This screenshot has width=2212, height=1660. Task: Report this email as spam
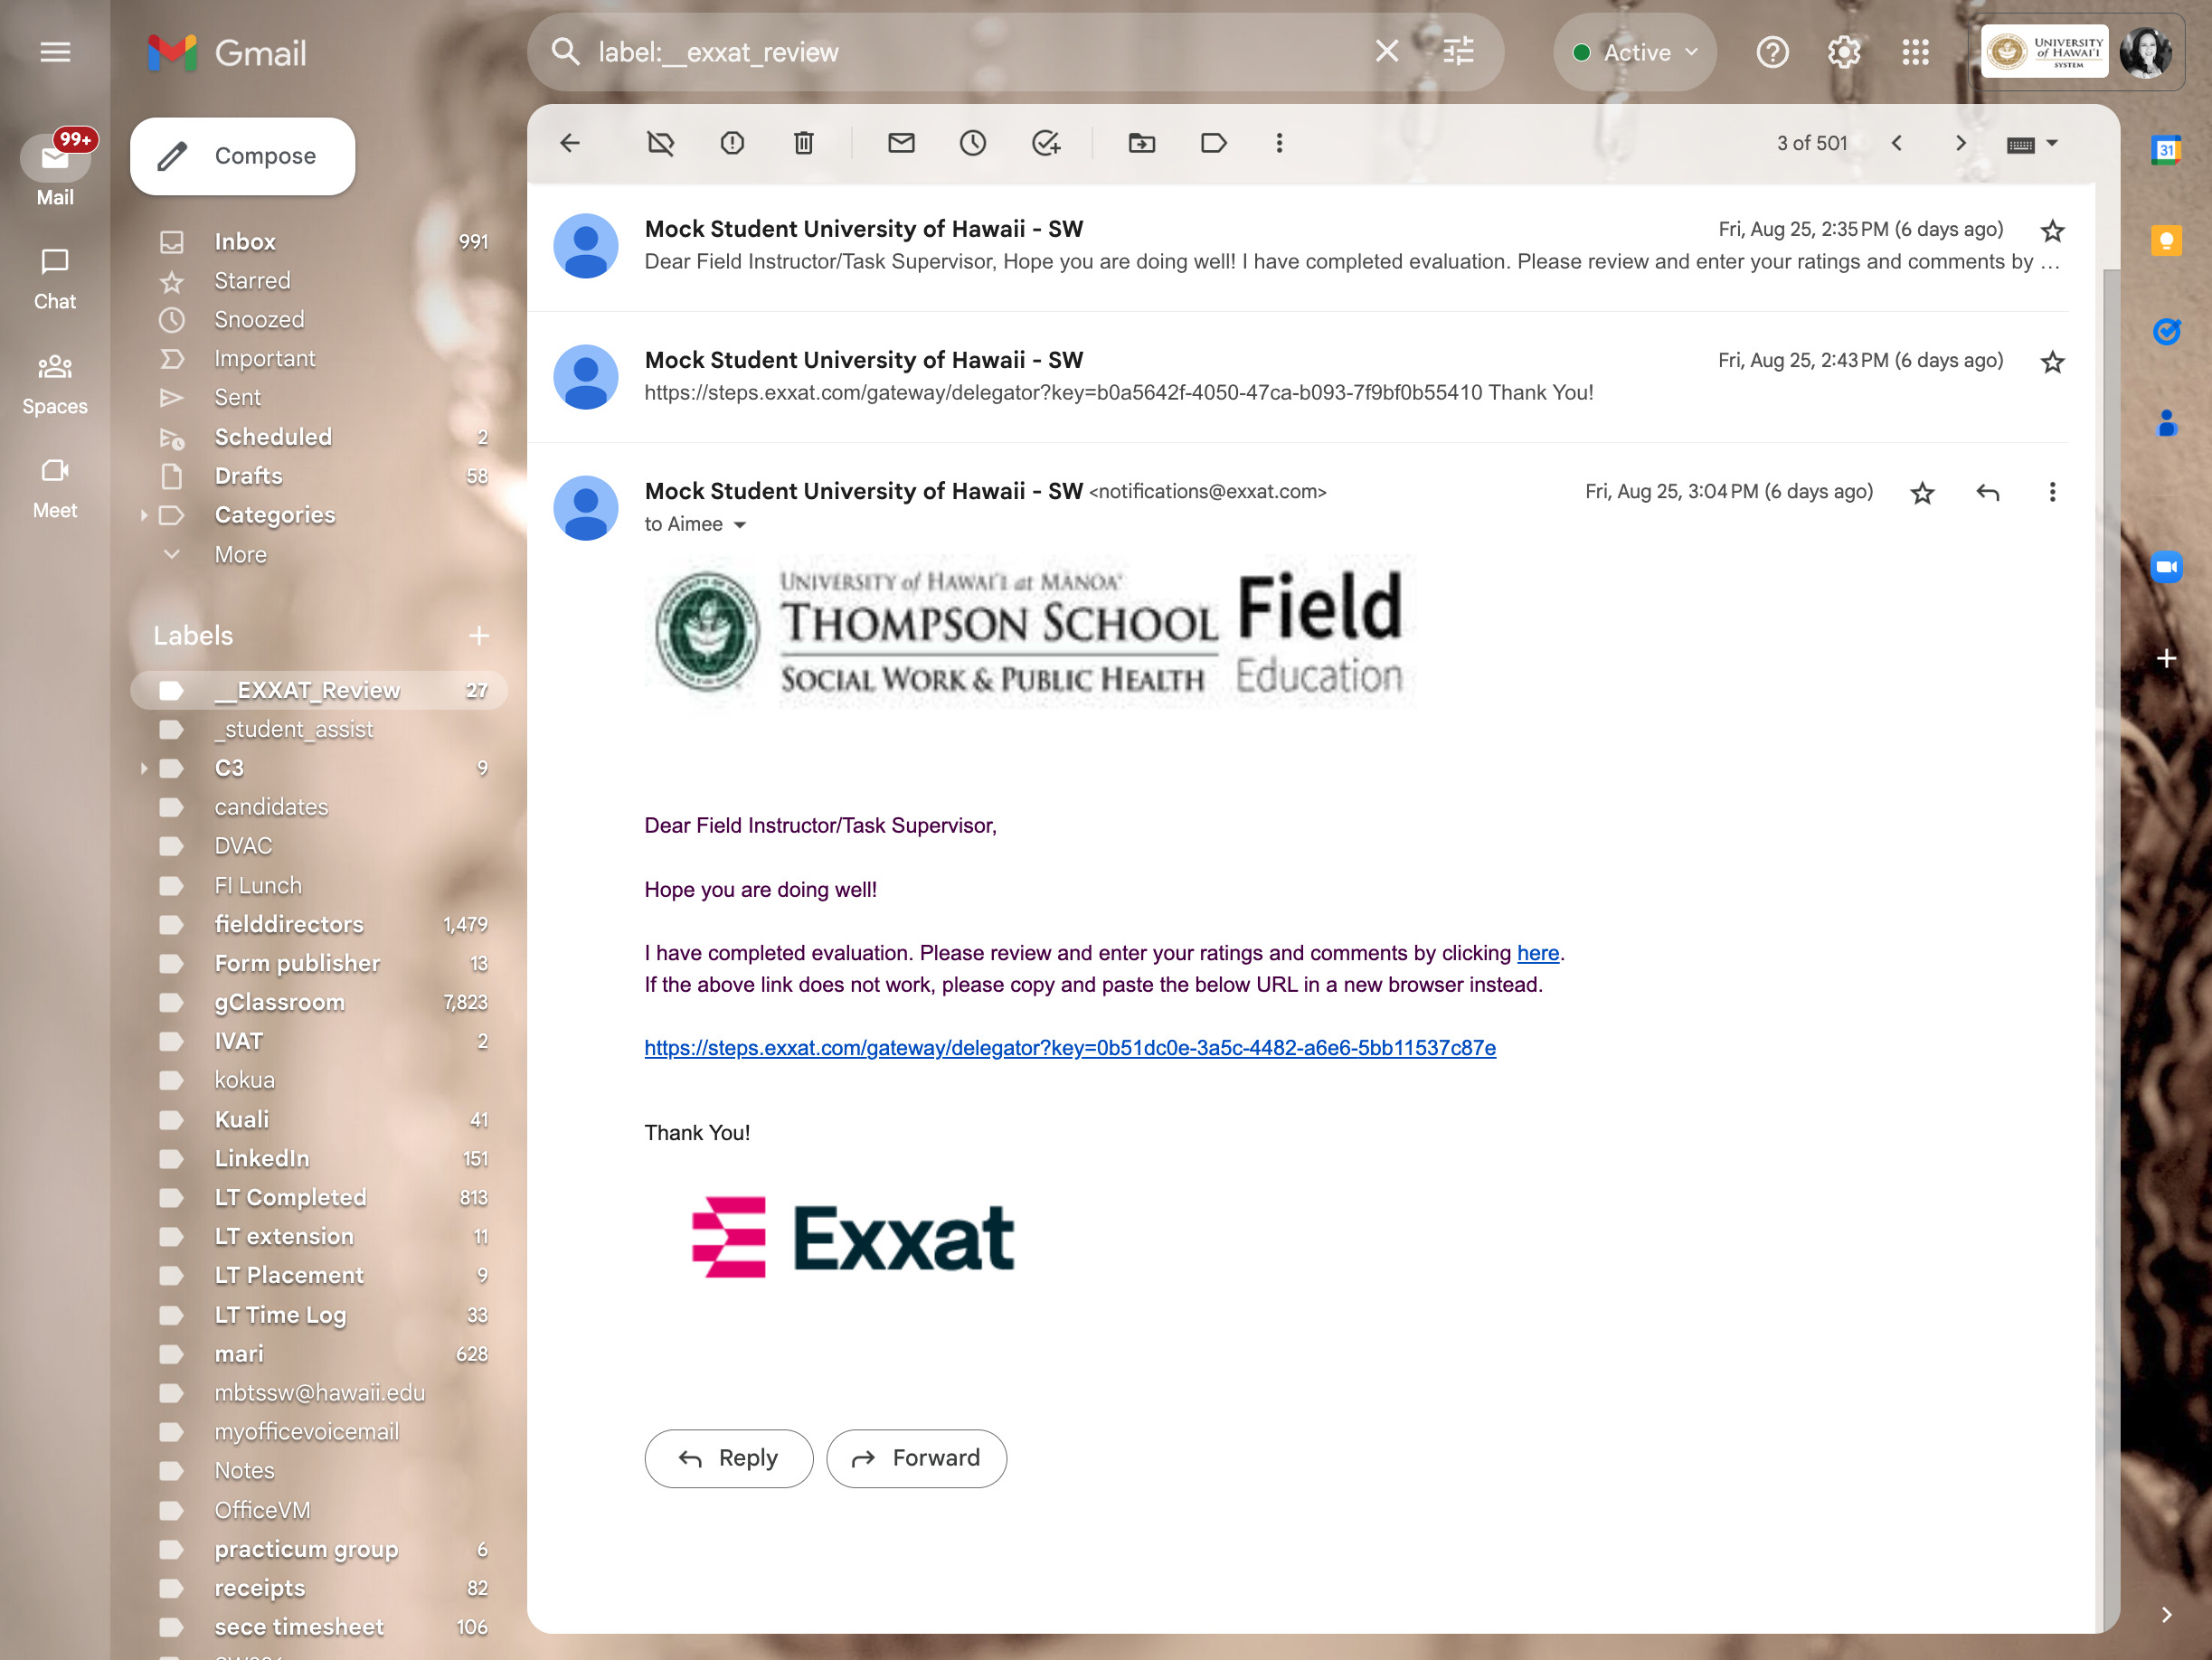tap(732, 143)
